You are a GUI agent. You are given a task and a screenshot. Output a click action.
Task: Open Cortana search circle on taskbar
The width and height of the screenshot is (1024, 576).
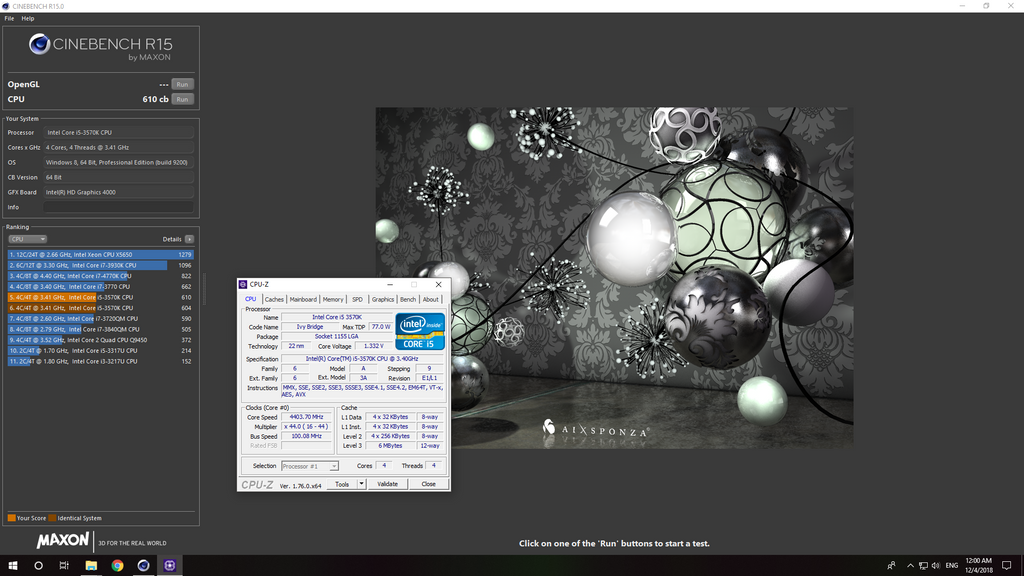39,566
